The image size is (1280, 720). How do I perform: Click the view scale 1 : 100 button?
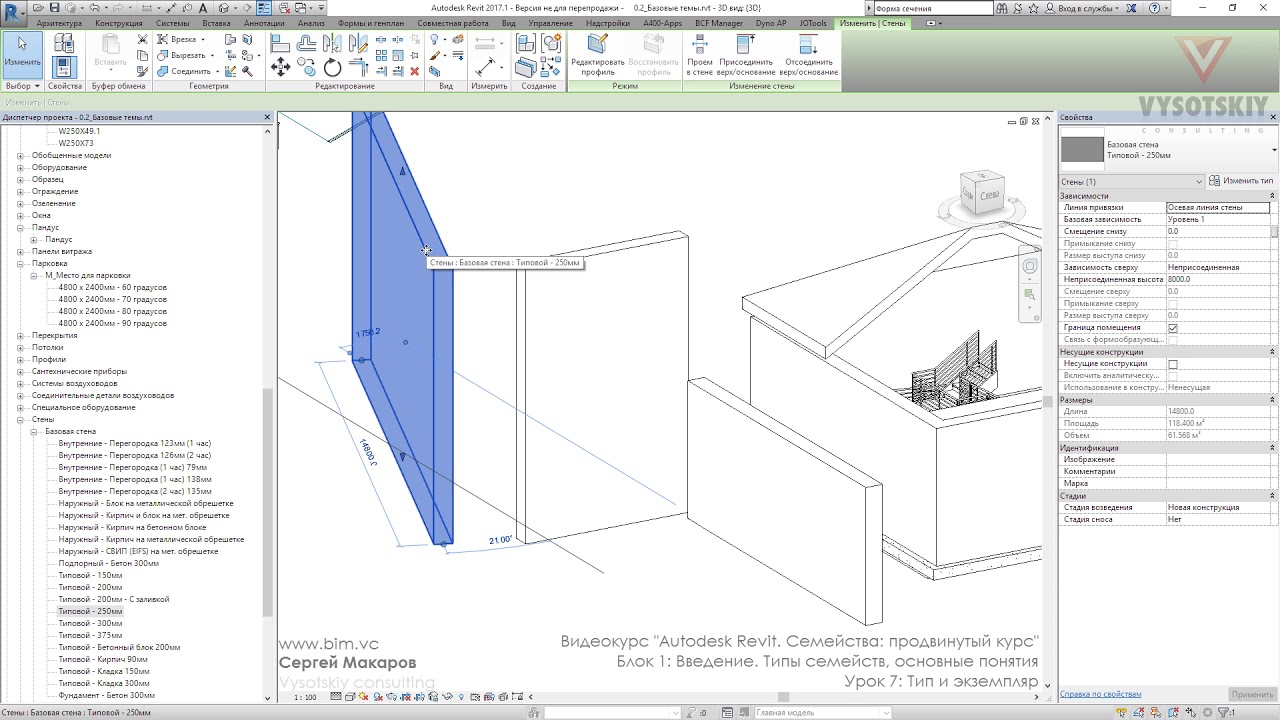click(x=305, y=697)
